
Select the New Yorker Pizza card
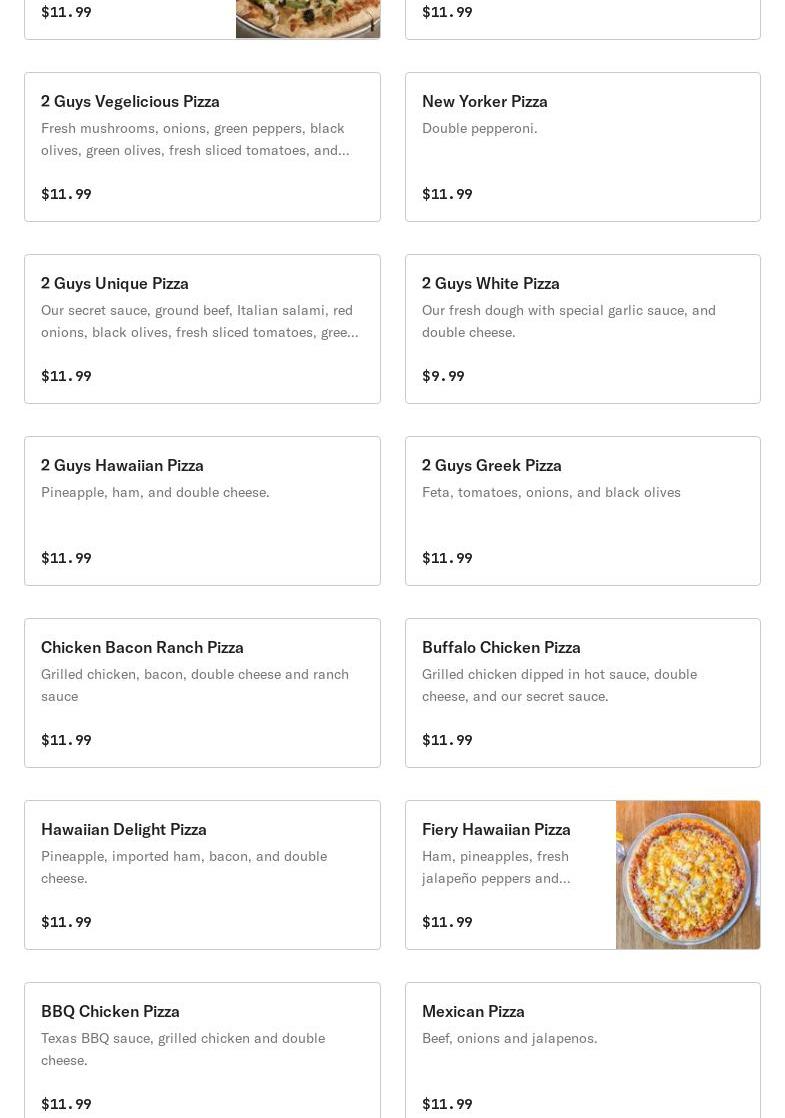583,147
